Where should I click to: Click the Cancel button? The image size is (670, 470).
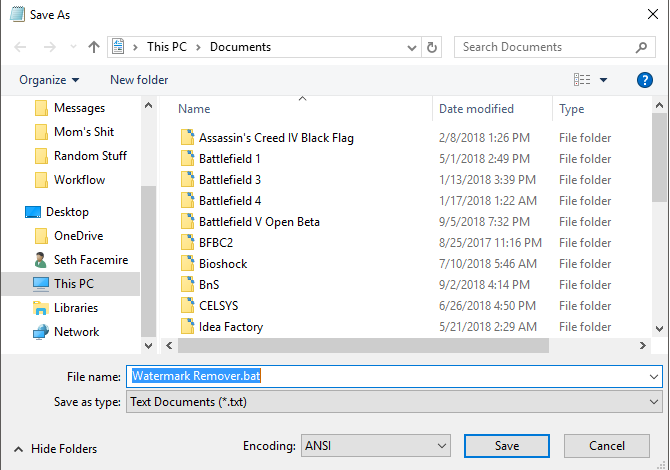coord(607,446)
